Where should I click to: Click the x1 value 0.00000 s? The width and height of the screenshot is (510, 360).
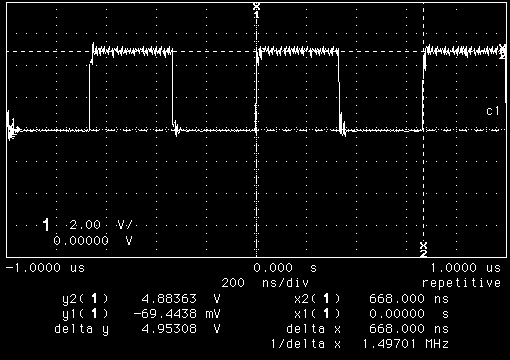[x=409, y=314]
